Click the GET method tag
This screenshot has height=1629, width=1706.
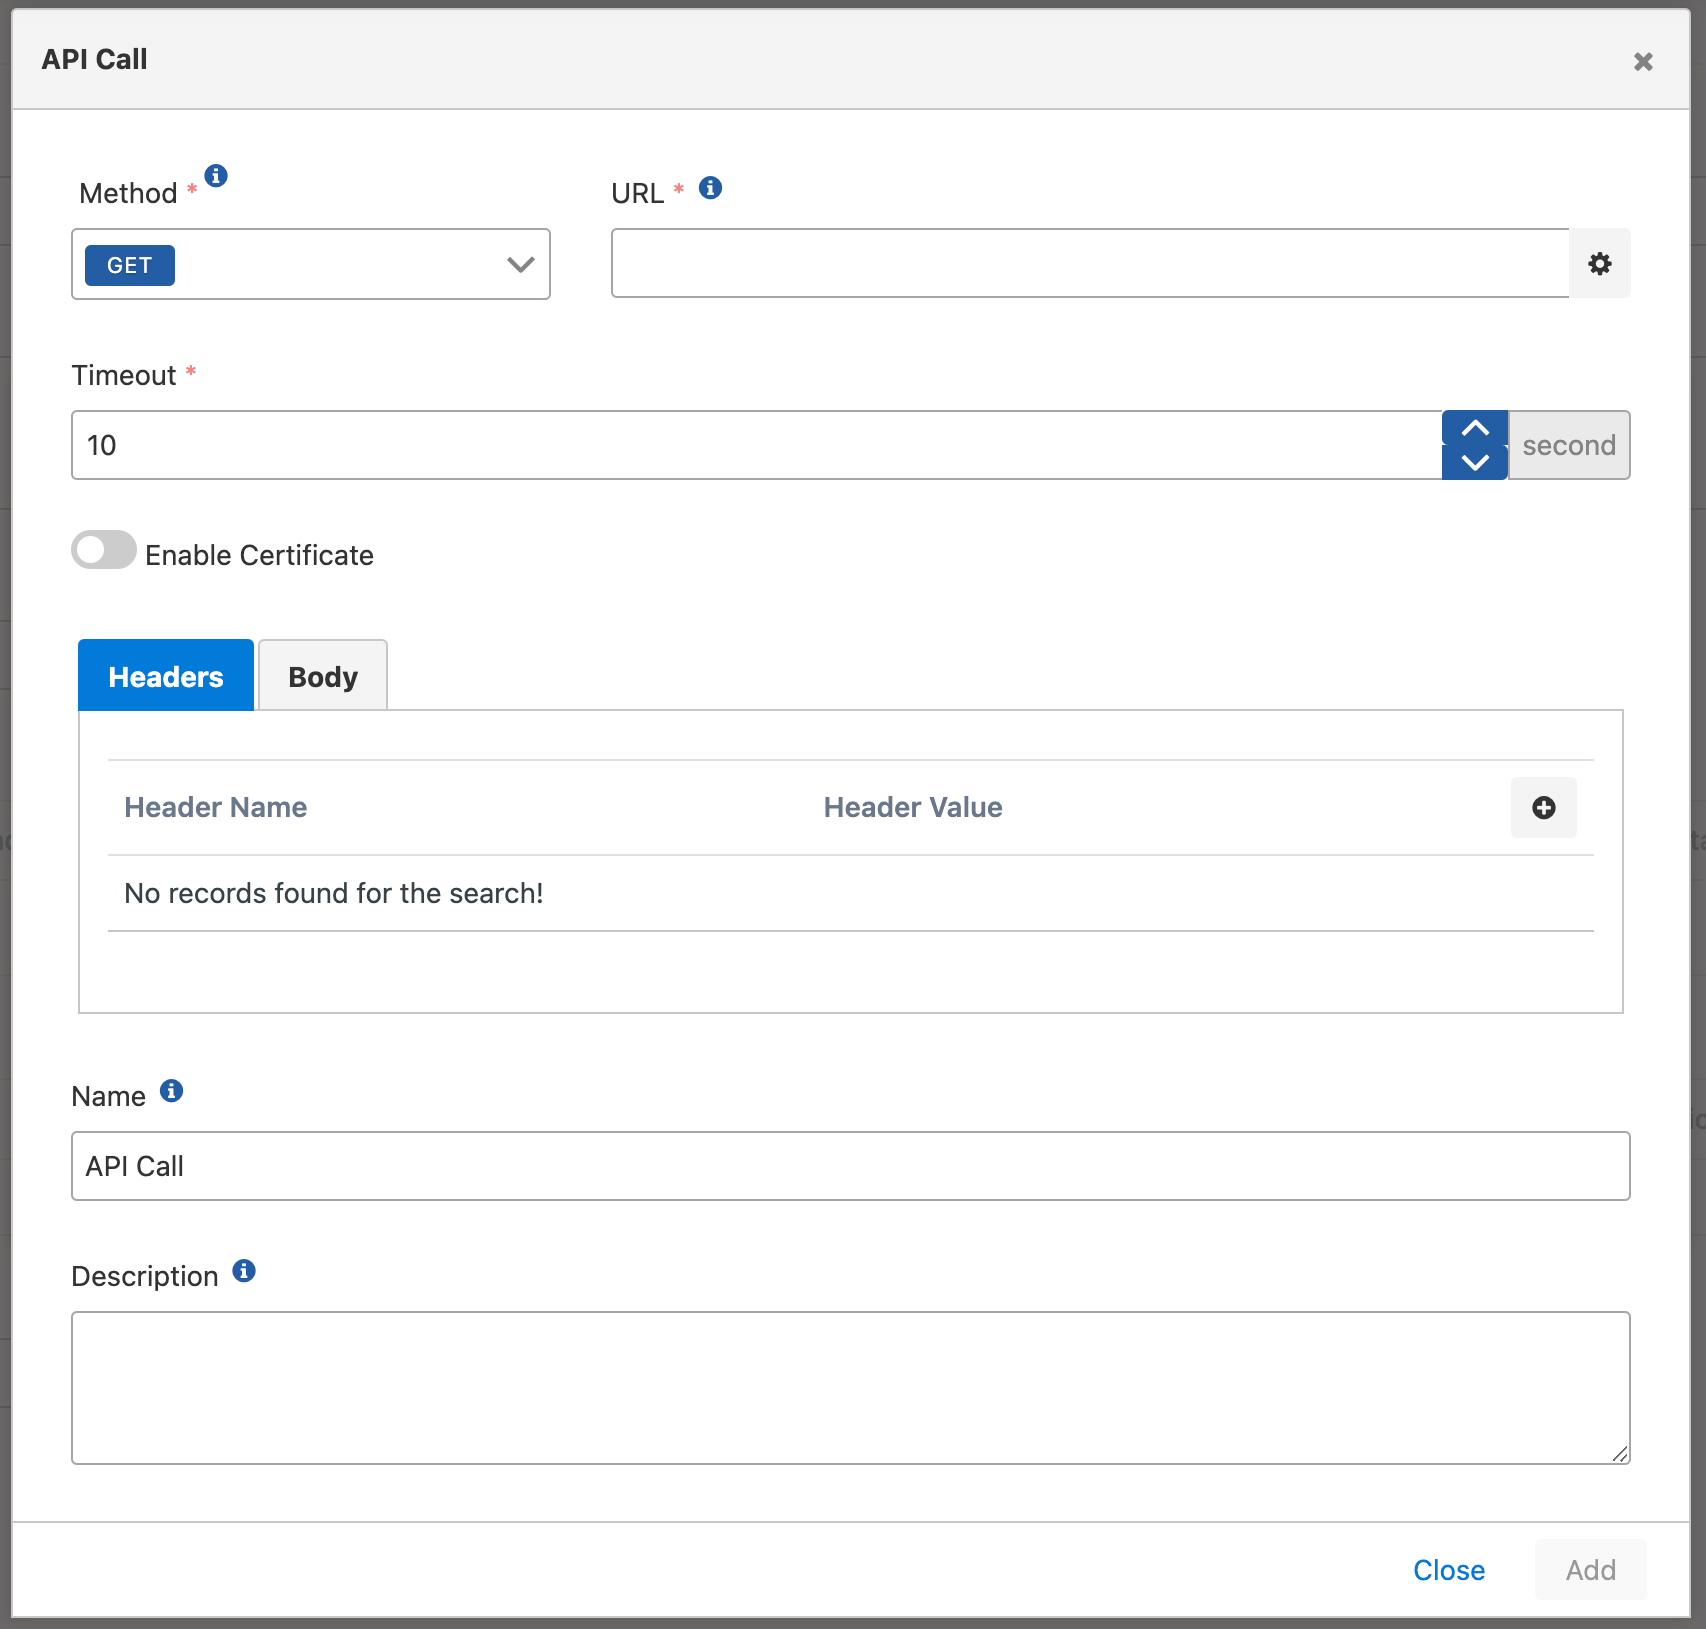pos(130,266)
